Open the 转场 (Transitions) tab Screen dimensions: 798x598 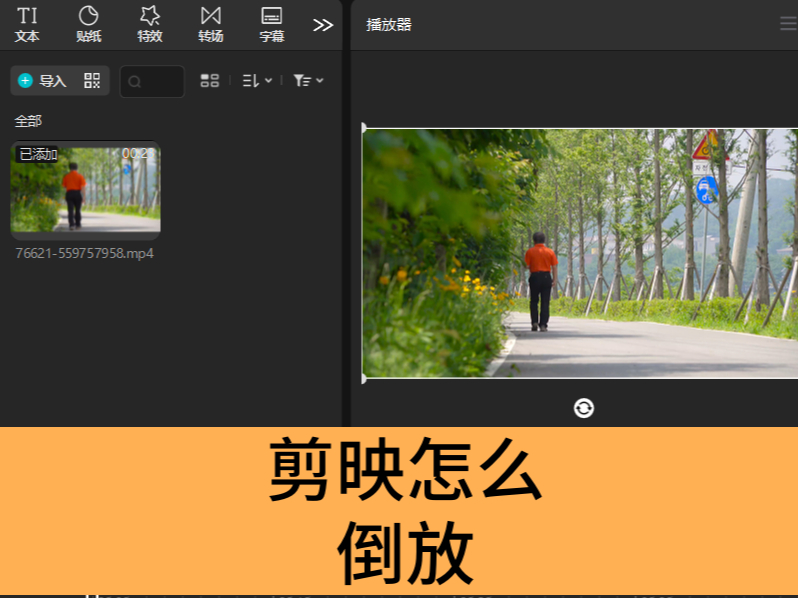[x=211, y=24]
